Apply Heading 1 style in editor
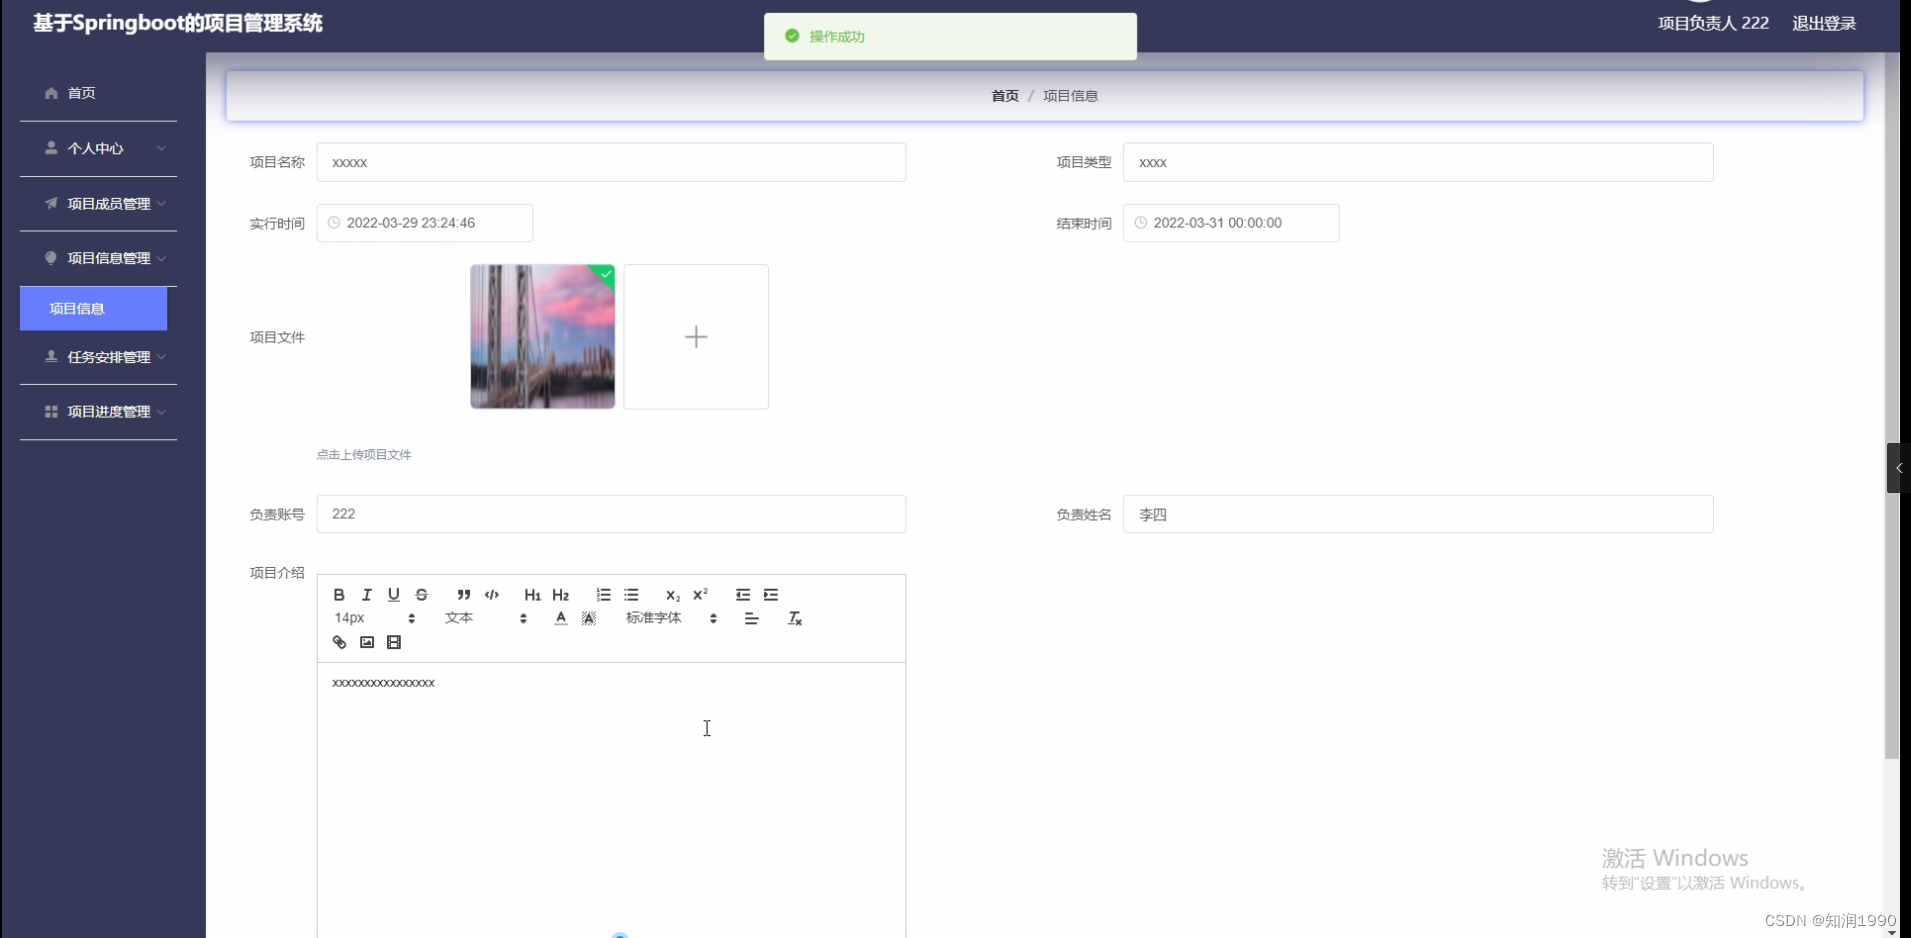This screenshot has height=938, width=1911. click(x=532, y=594)
